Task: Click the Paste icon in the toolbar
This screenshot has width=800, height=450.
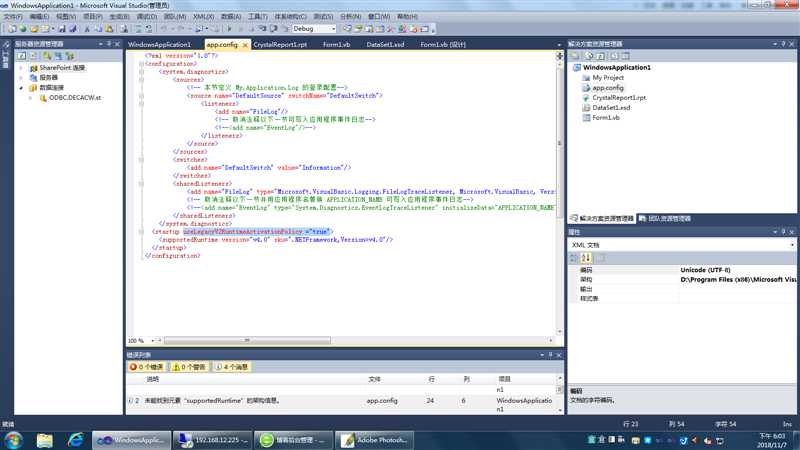Action: click(x=109, y=29)
